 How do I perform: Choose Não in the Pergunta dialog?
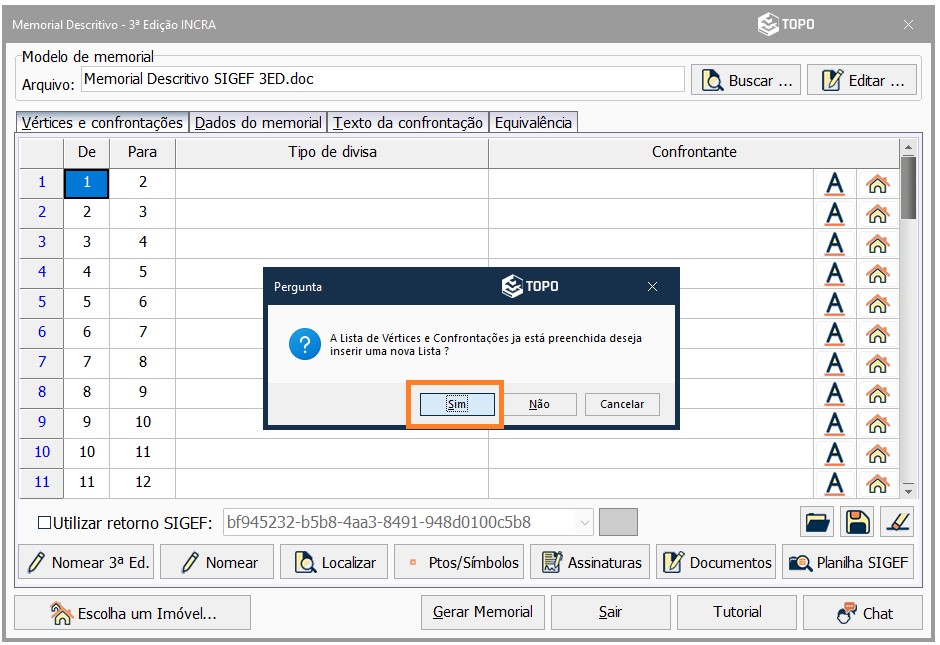(539, 404)
